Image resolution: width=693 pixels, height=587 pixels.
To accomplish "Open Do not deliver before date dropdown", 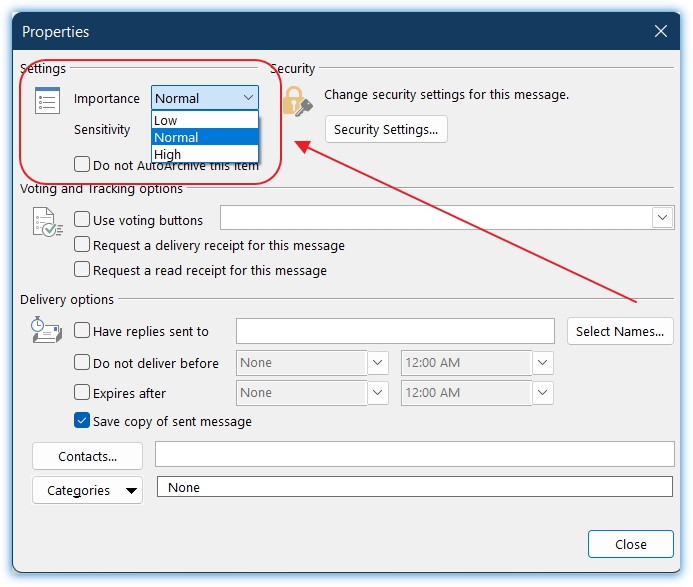I will pyautogui.click(x=377, y=363).
